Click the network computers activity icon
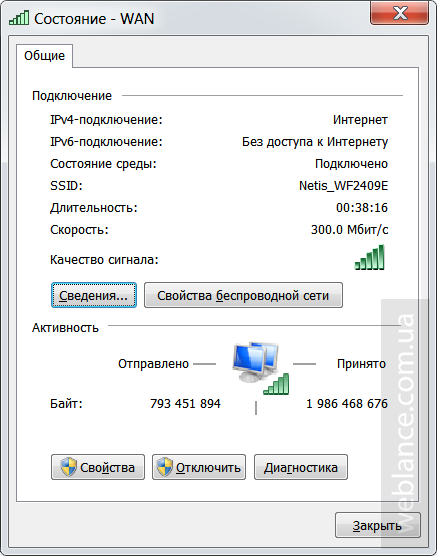Screen dimensions: 437x556 click(261, 367)
